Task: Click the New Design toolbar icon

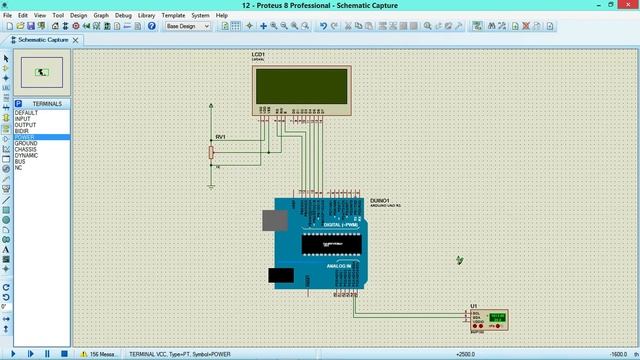Action: pos(10,26)
